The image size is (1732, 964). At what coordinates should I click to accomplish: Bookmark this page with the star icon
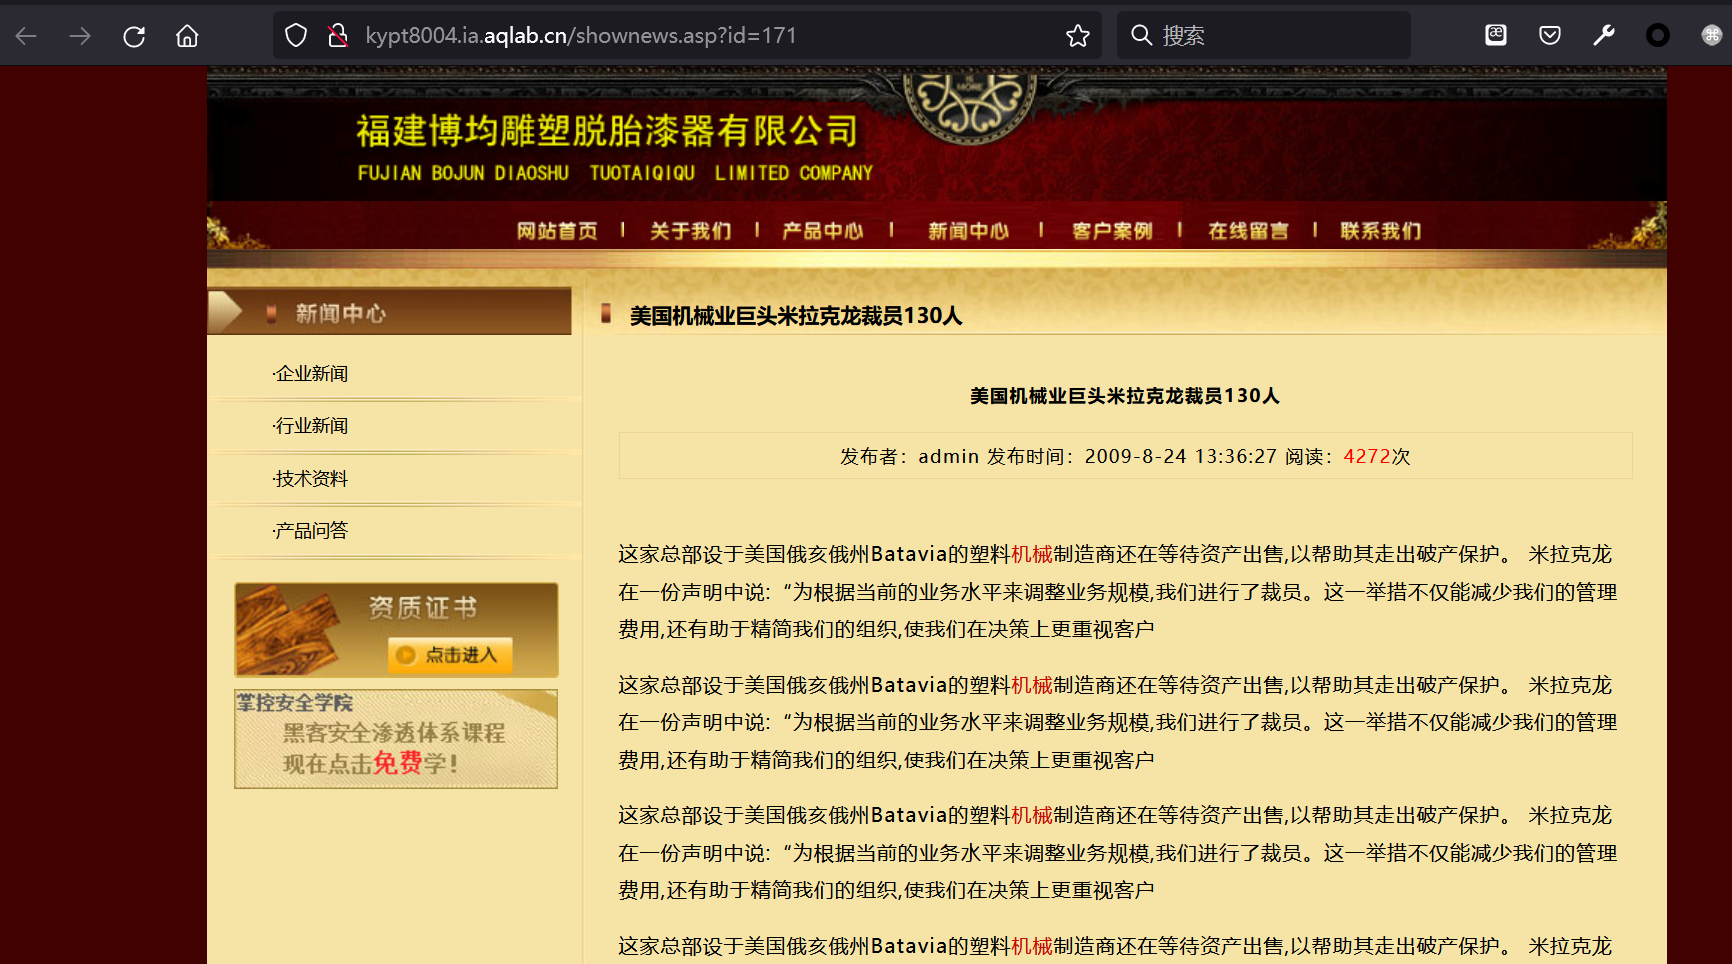[1078, 36]
